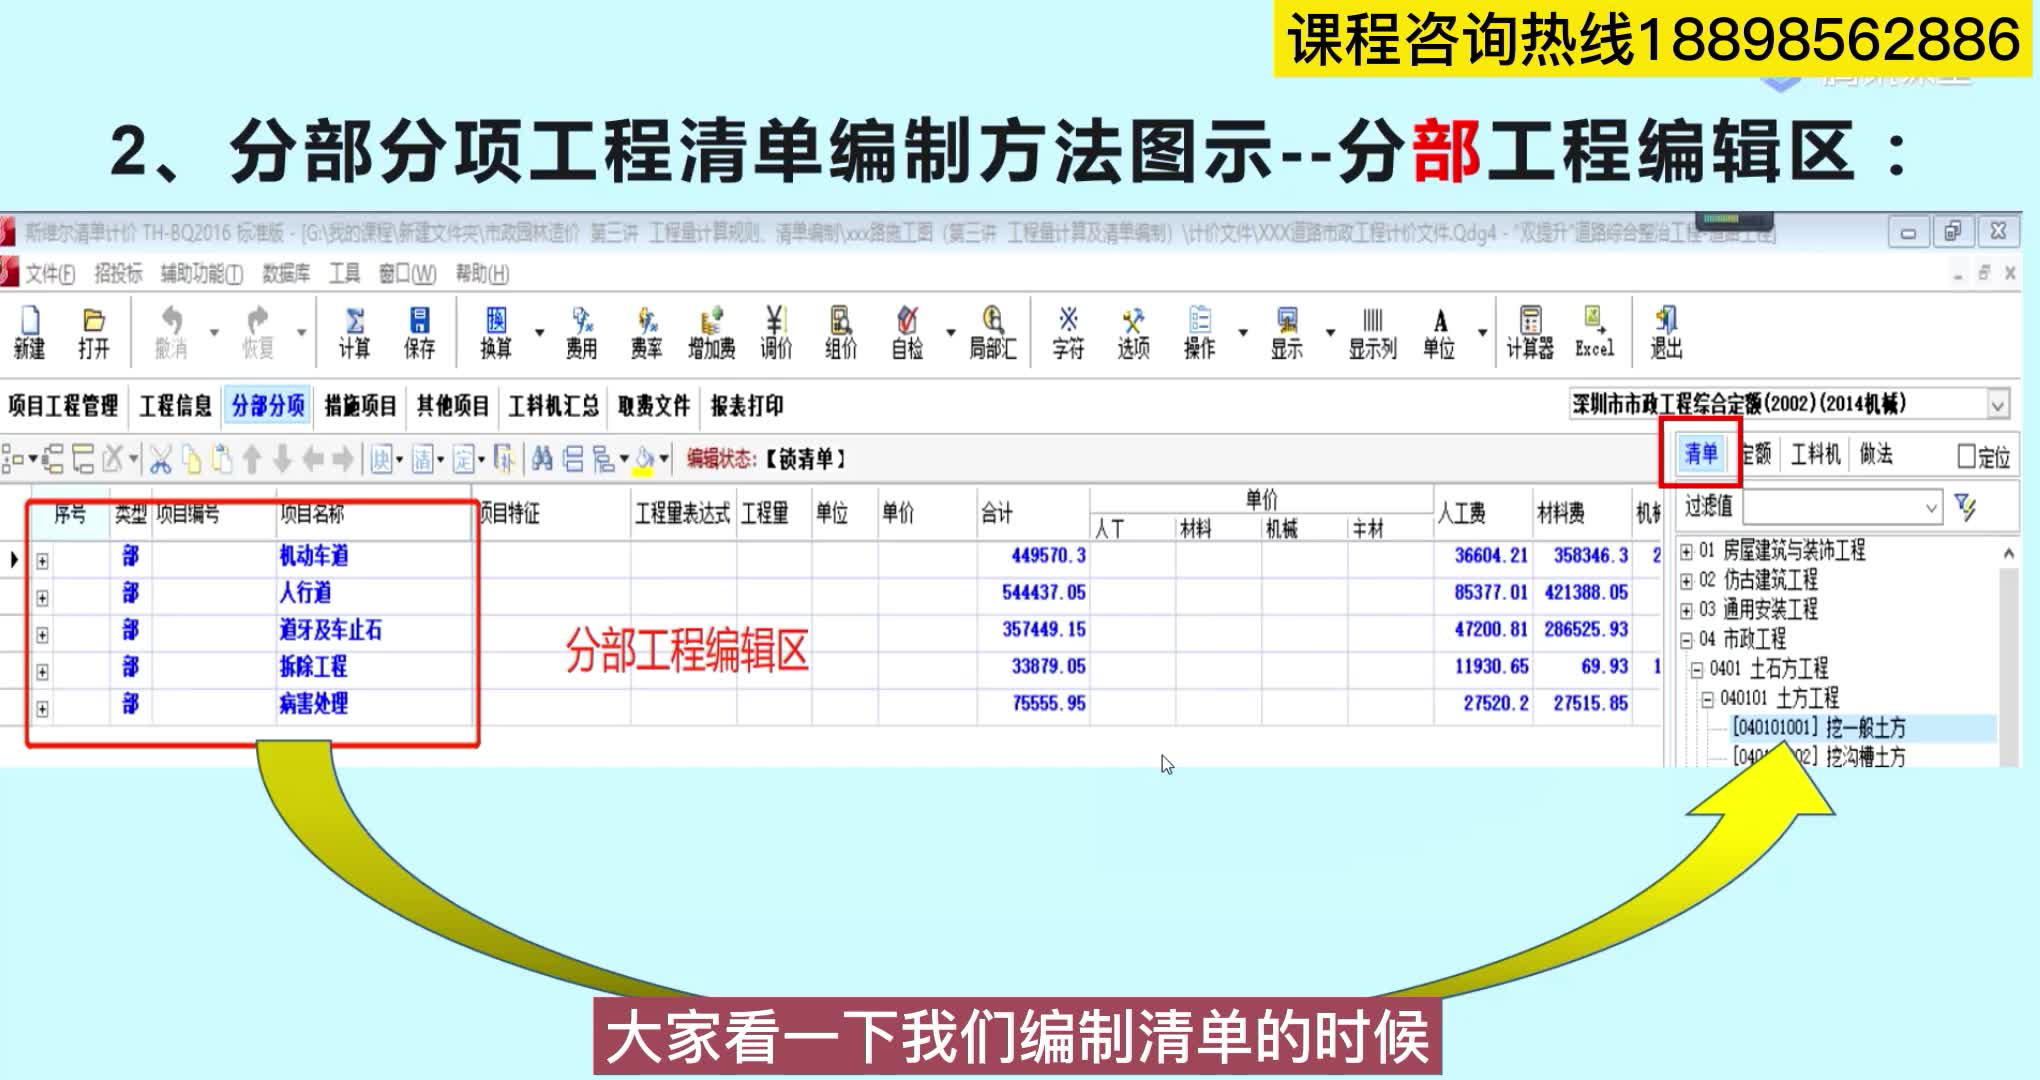The height and width of the screenshot is (1080, 2040).
Task: Expand the 机动车道 row
Action: click(x=42, y=561)
